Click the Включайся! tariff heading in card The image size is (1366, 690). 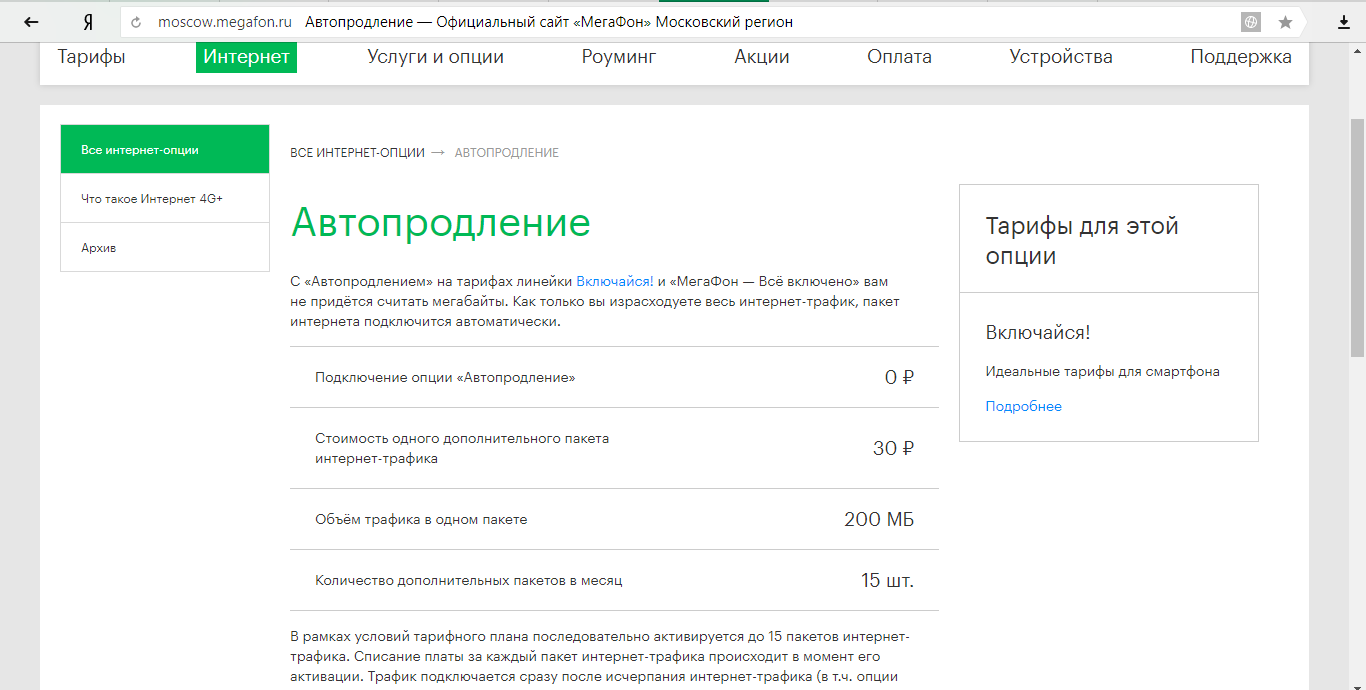point(1038,333)
